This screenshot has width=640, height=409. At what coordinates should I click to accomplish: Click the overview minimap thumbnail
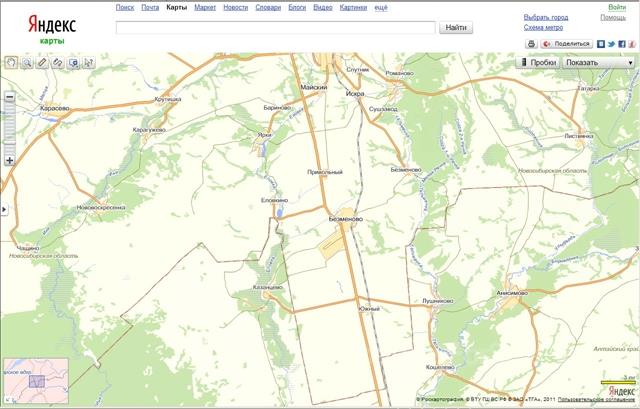coord(36,380)
